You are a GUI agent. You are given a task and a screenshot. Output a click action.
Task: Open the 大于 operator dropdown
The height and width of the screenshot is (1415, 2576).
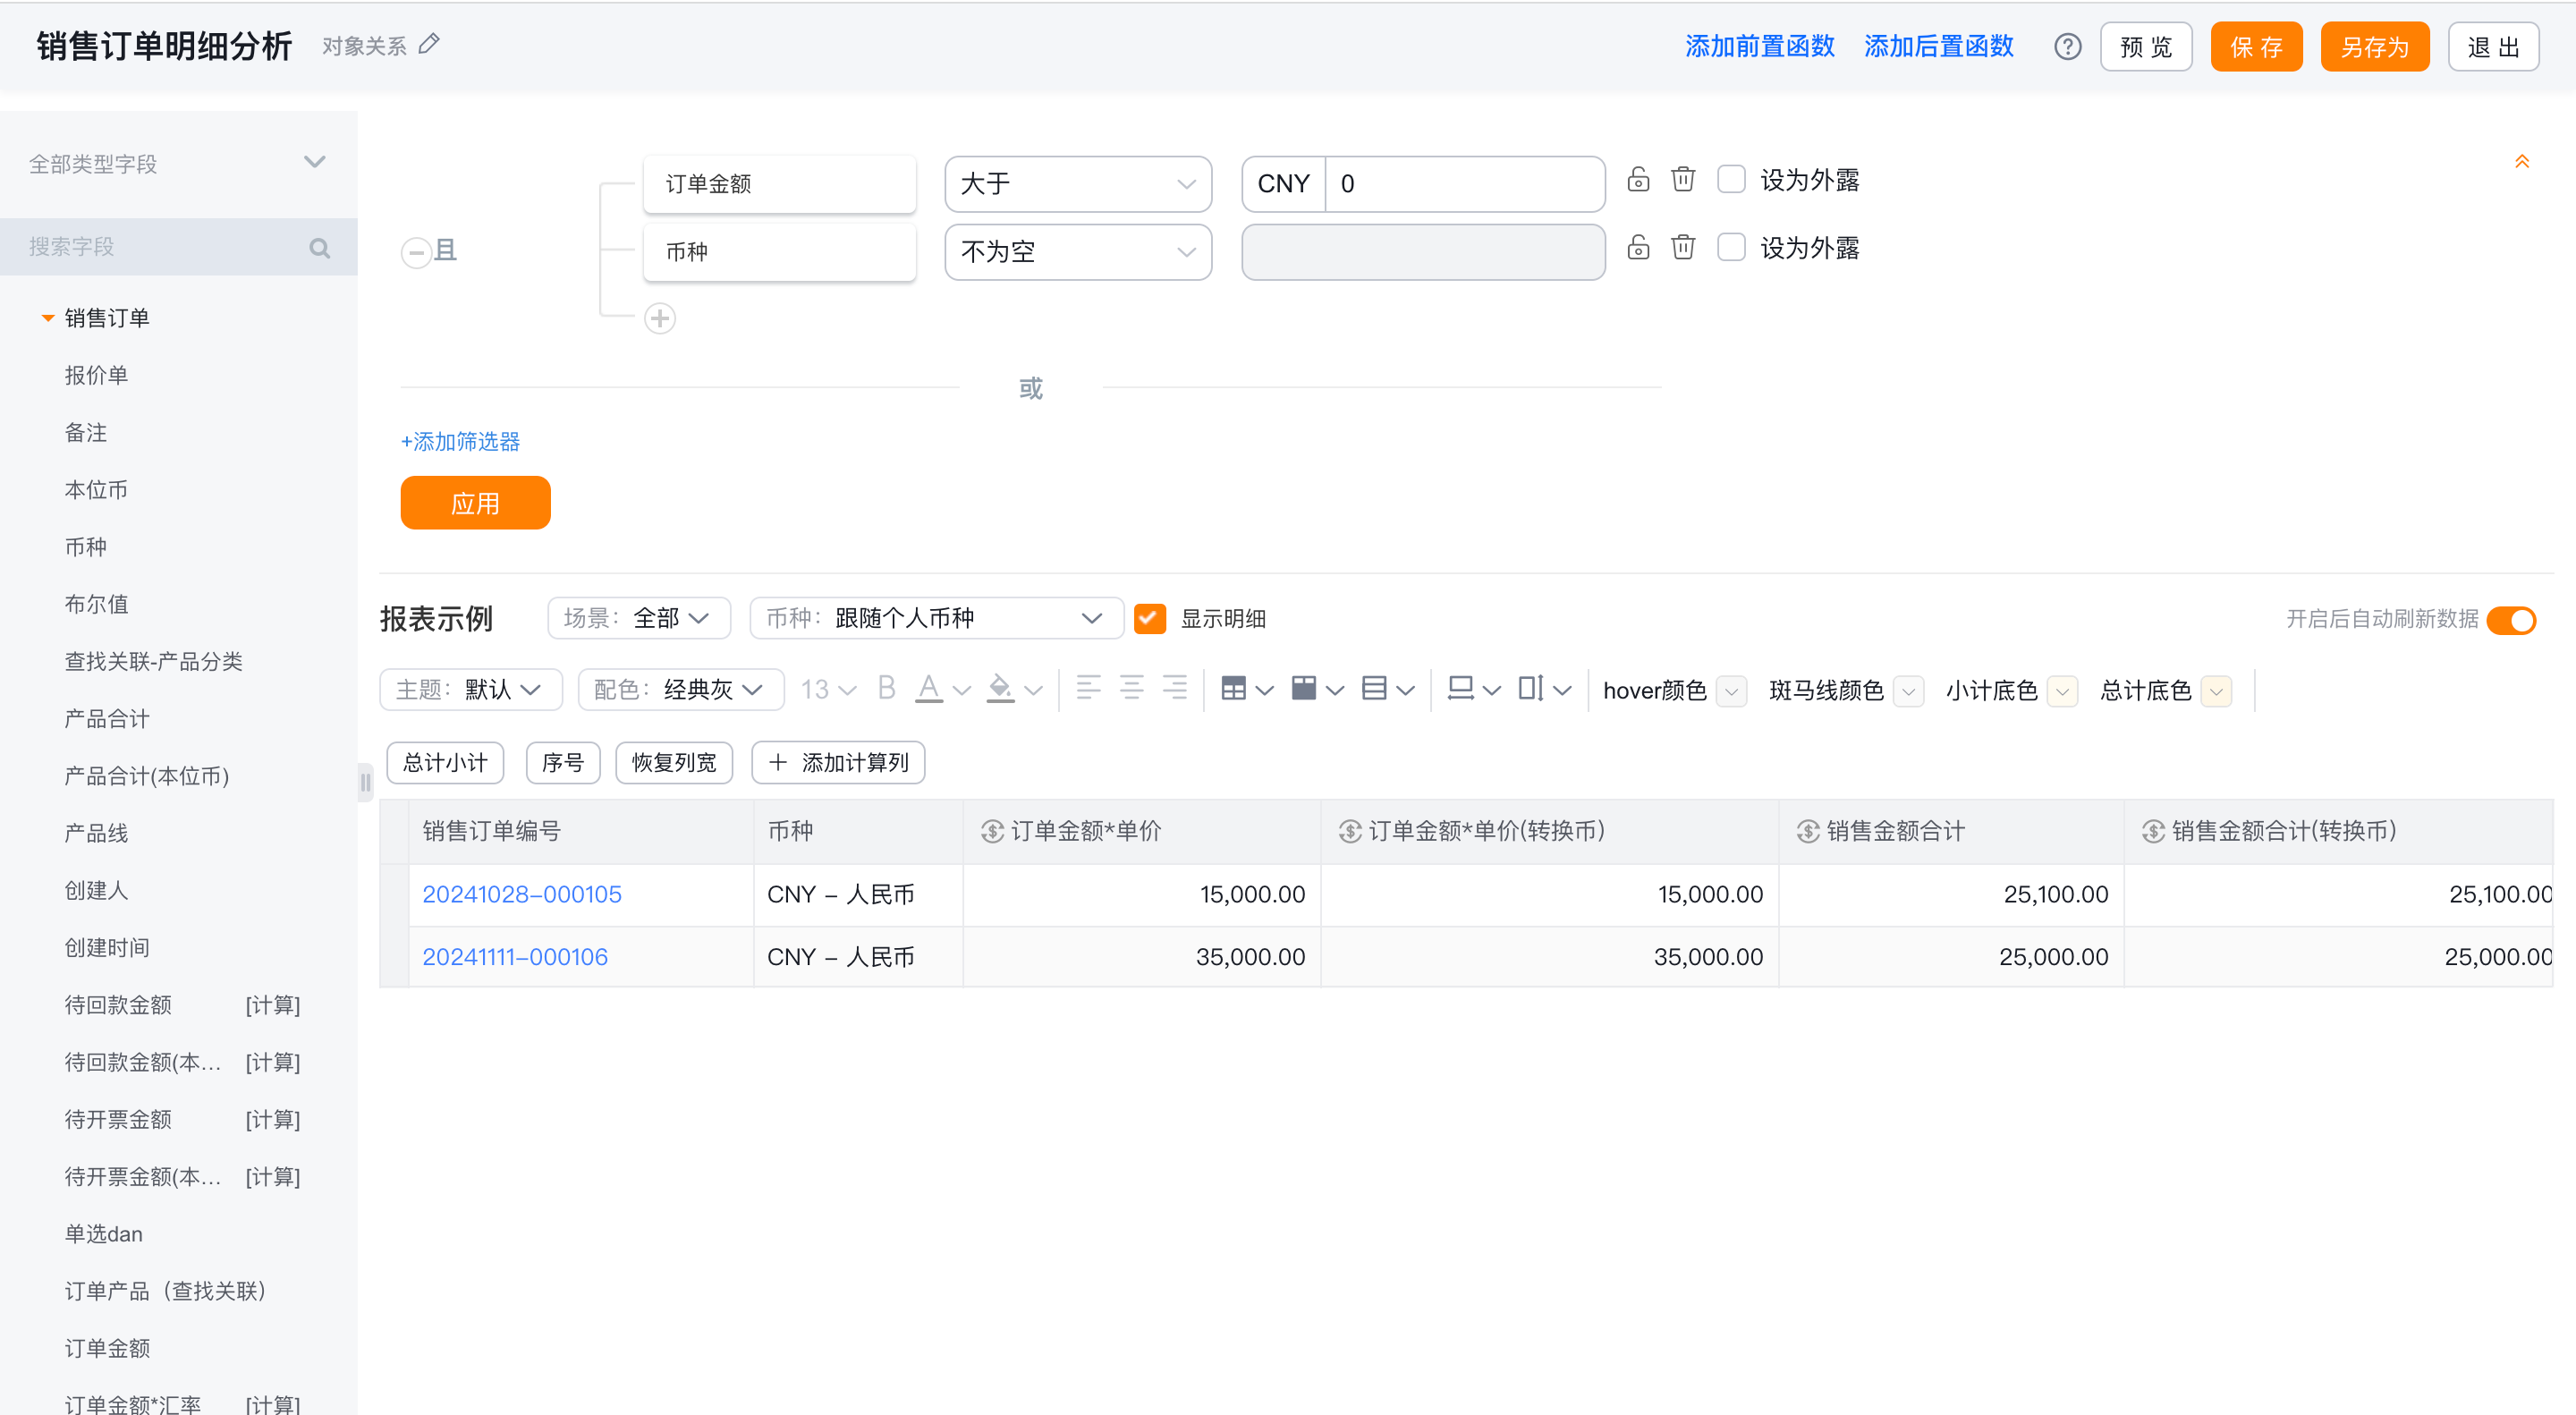click(x=1078, y=184)
